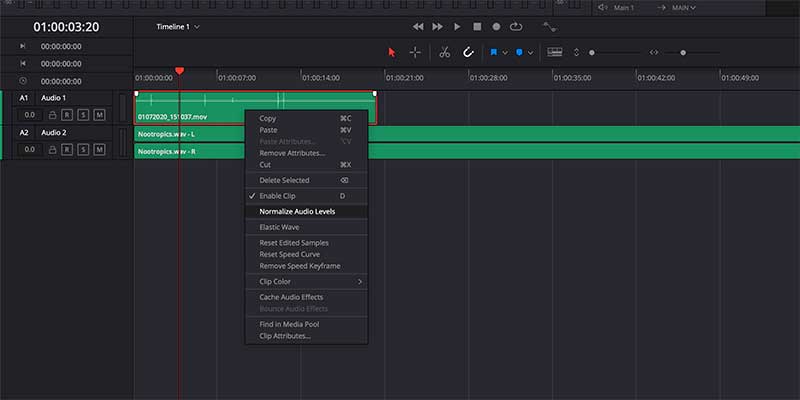Choose Remove Speed Keyframe
This screenshot has width=800, height=400.
306,266
